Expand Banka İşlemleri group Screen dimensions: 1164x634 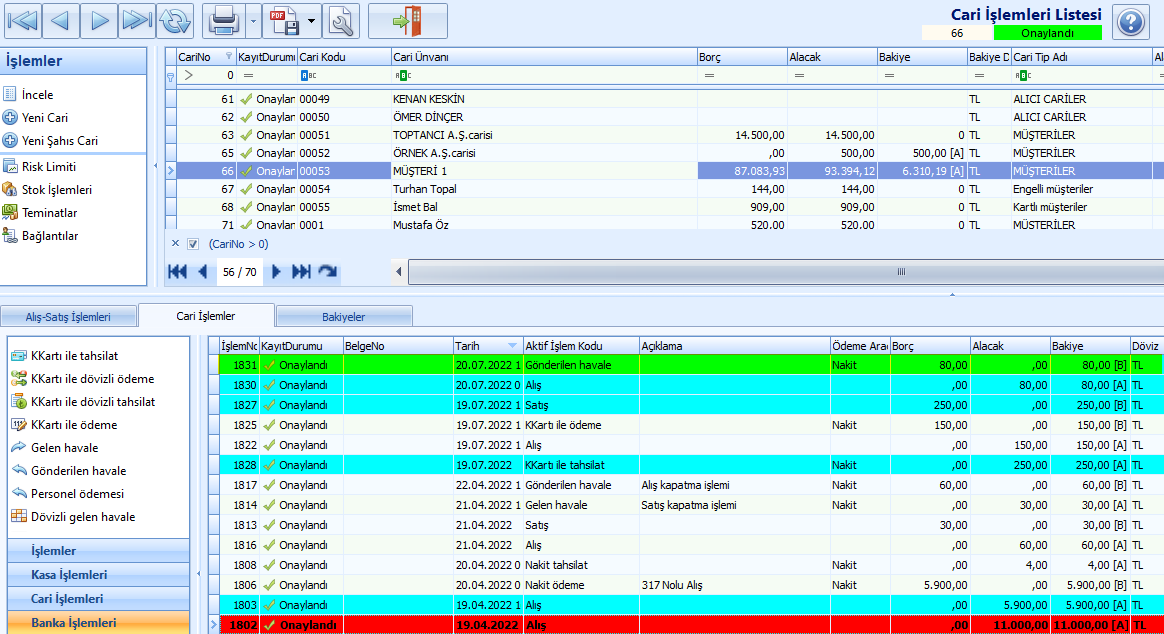pyautogui.click(x=98, y=622)
